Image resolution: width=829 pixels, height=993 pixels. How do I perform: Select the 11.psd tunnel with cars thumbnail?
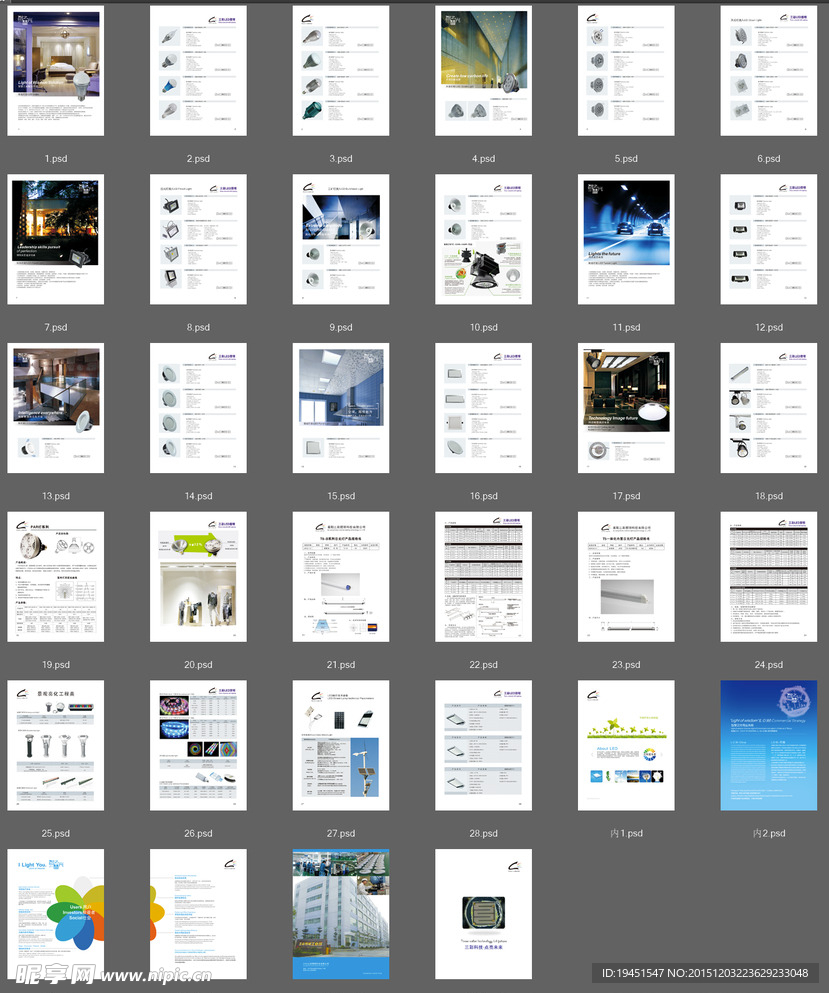pyautogui.click(x=626, y=240)
